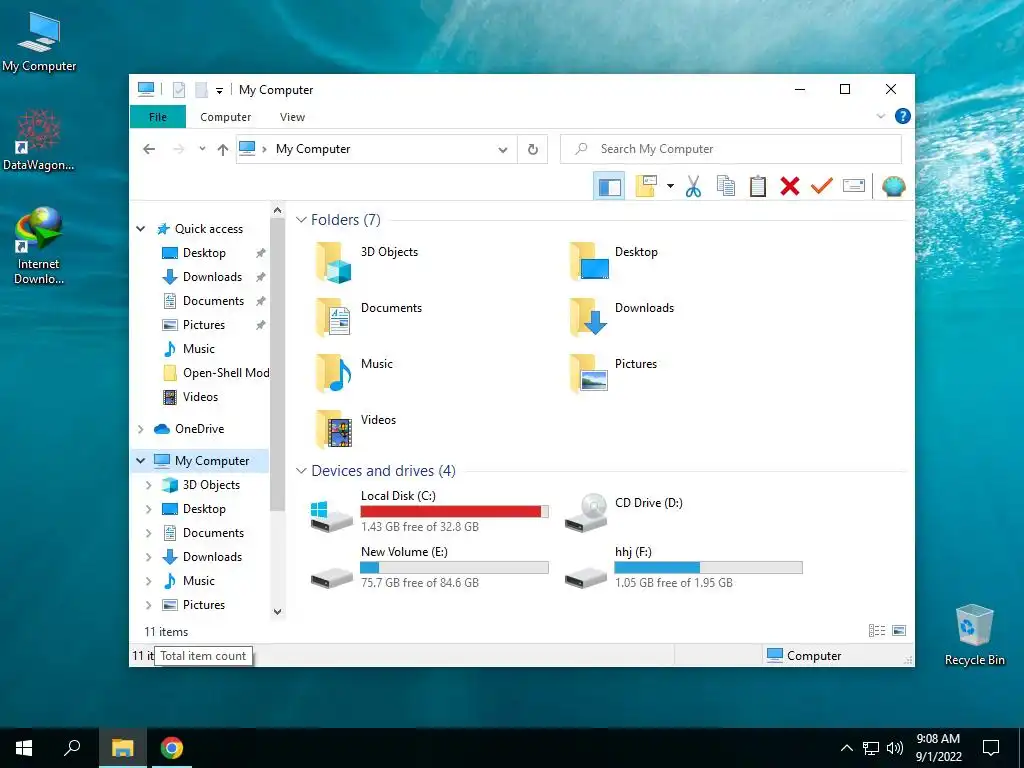Click the Copy toolbar icon
The width and height of the screenshot is (1024, 768).
point(726,187)
